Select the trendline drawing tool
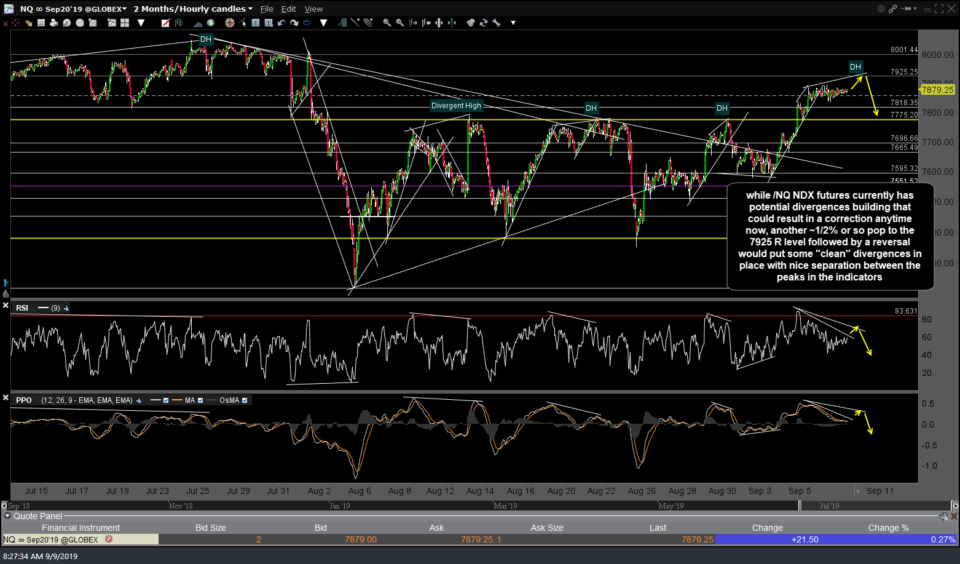This screenshot has height=564, width=960. tap(355, 23)
